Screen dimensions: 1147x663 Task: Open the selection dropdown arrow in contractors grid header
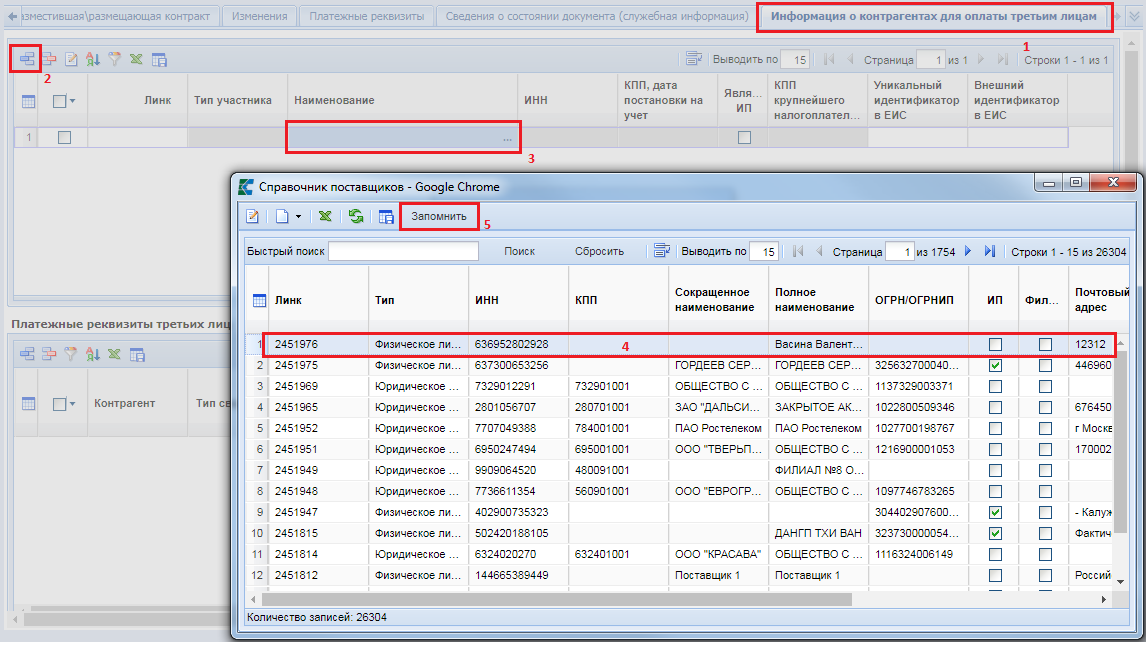click(x=72, y=101)
